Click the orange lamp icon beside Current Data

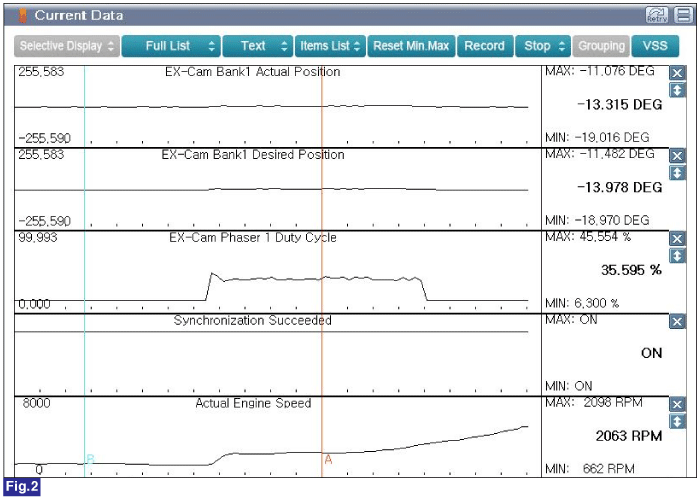(22, 16)
